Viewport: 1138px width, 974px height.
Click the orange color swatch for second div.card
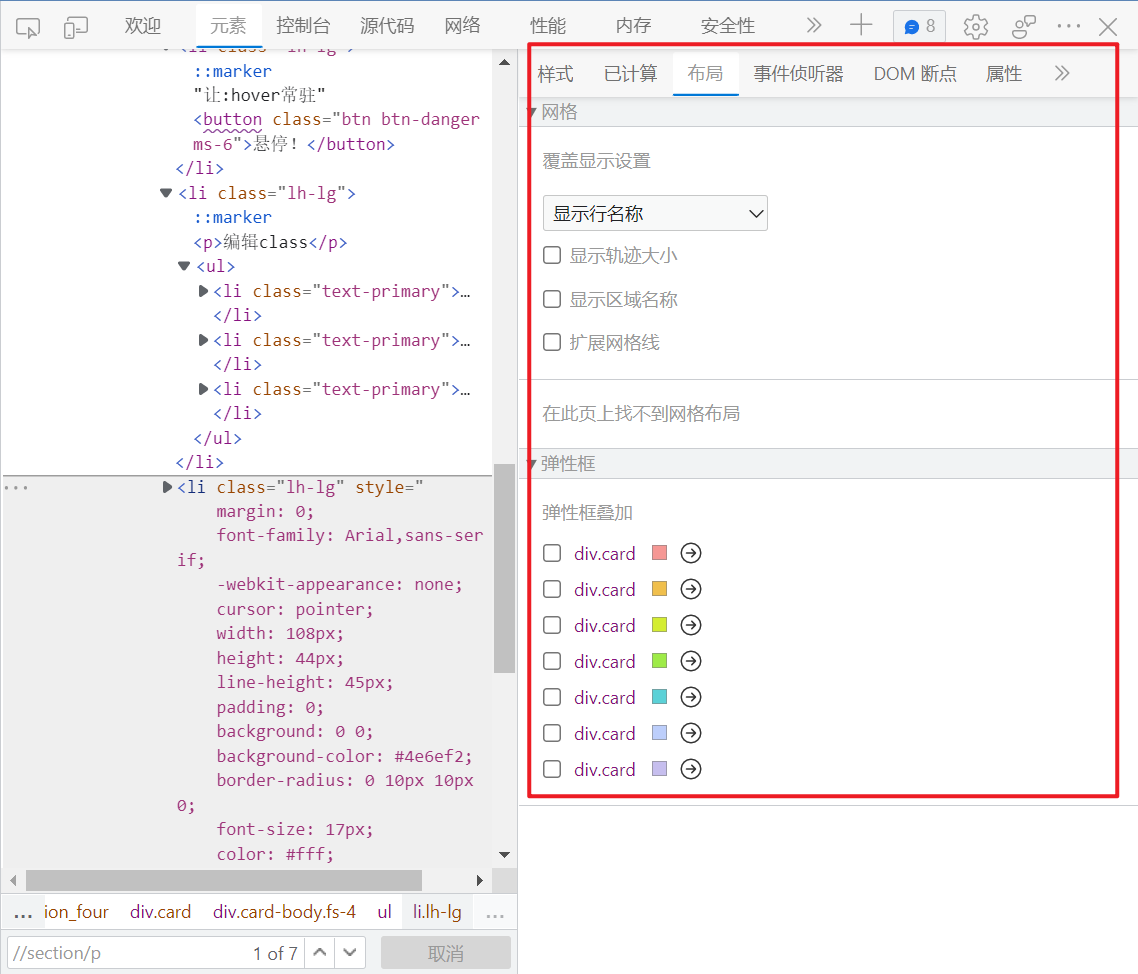(658, 589)
